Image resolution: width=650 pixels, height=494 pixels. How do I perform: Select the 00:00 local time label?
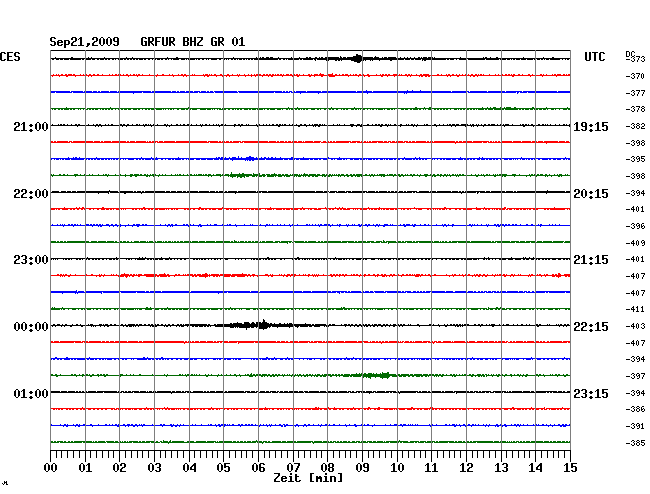pos(31,327)
